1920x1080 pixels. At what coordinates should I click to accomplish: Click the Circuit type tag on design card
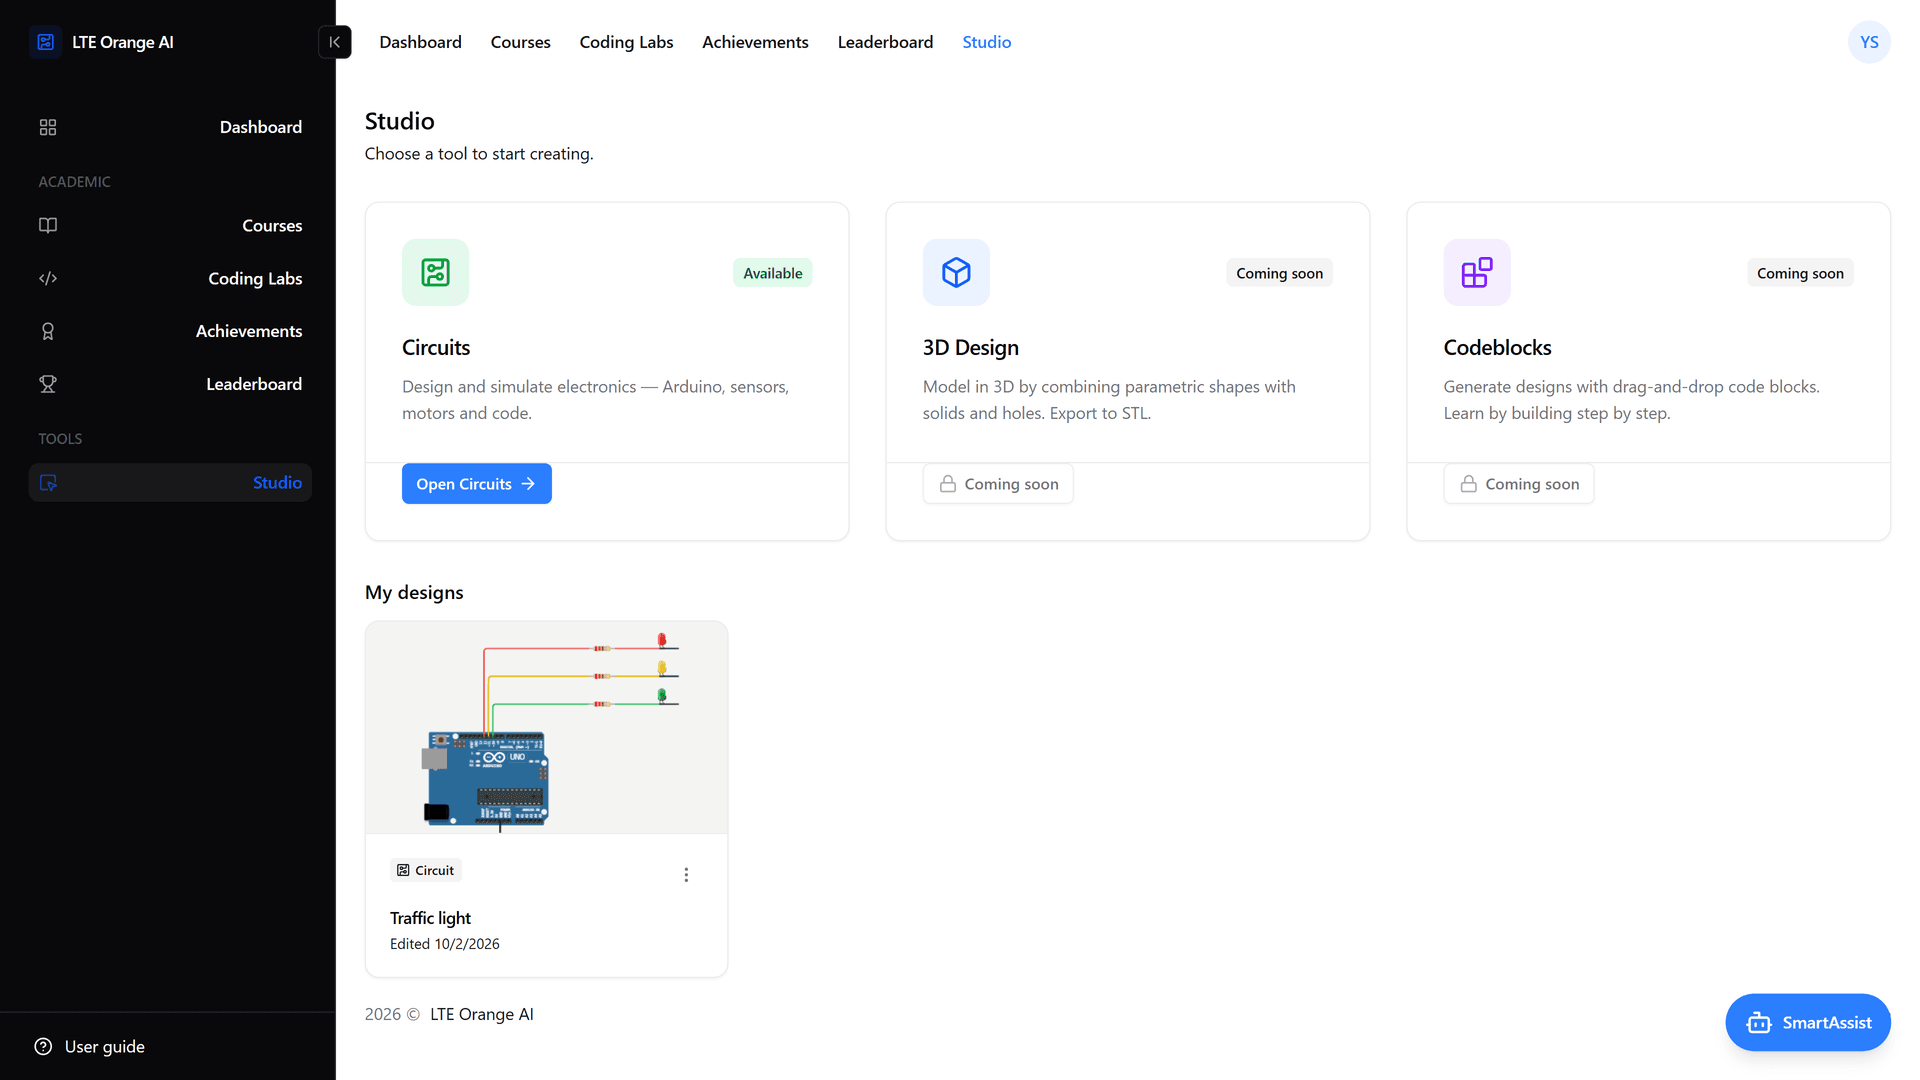pyautogui.click(x=426, y=870)
